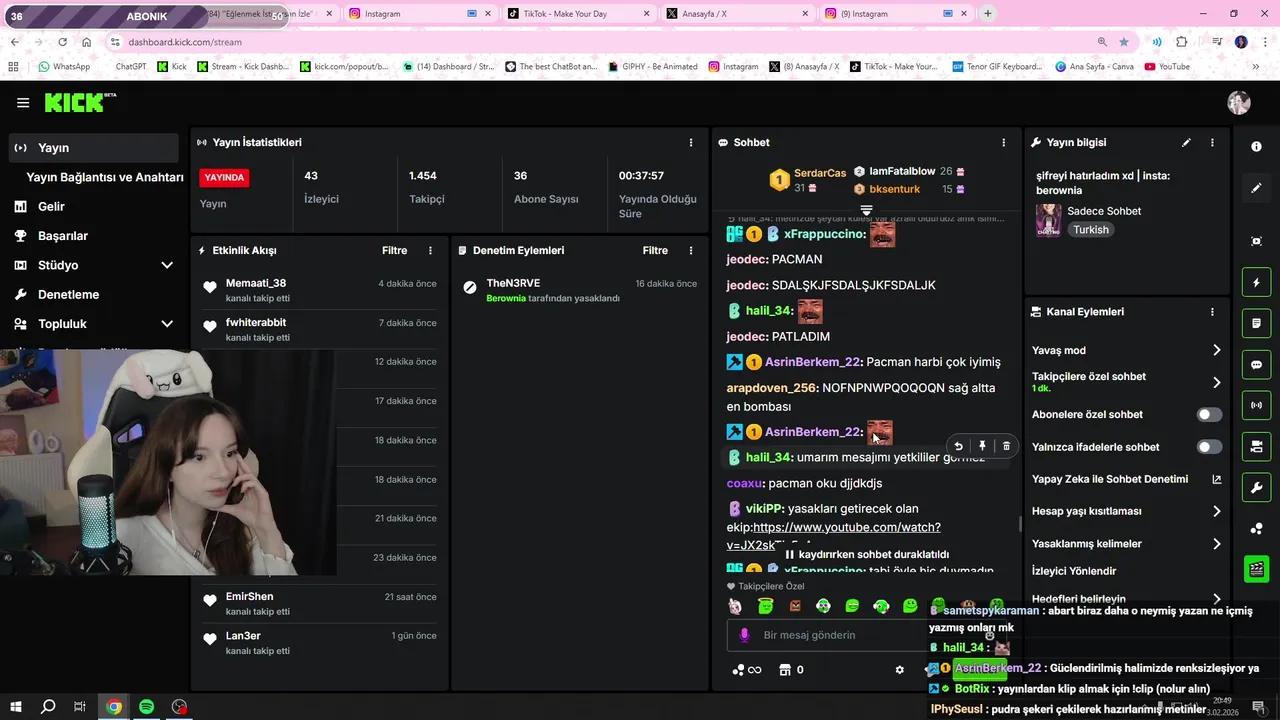Click the info icon in right rail
The image size is (1280, 720).
pyautogui.click(x=1256, y=146)
